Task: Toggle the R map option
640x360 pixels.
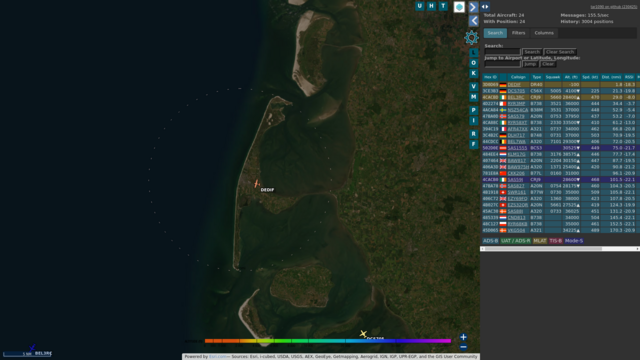Action: (473, 134)
